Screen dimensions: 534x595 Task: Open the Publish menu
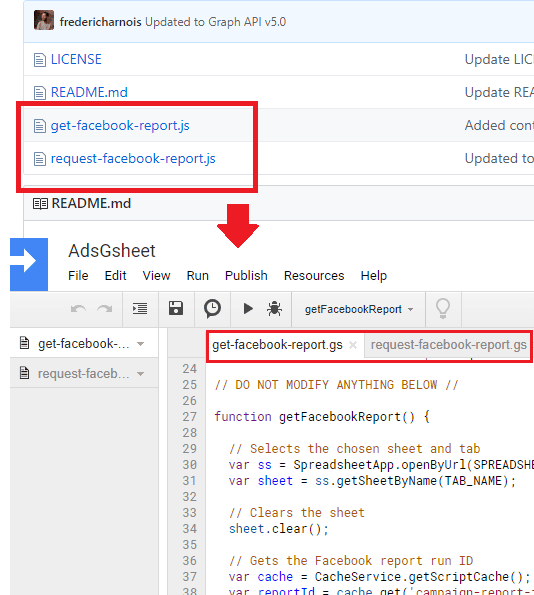pyautogui.click(x=246, y=275)
